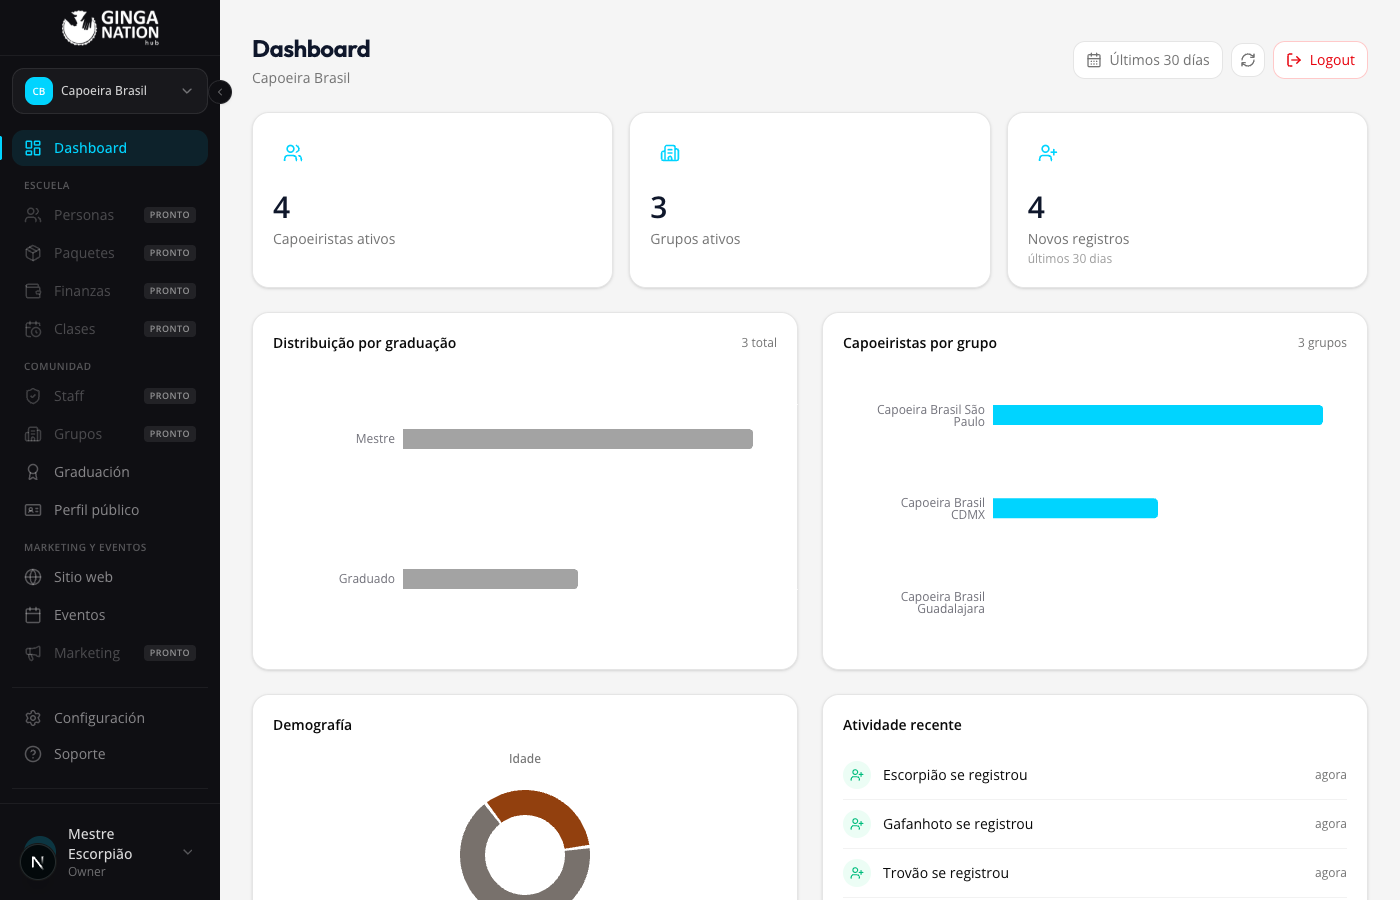The width and height of the screenshot is (1400, 900).
Task: Open Eventos in the sidebar
Action: 110,615
